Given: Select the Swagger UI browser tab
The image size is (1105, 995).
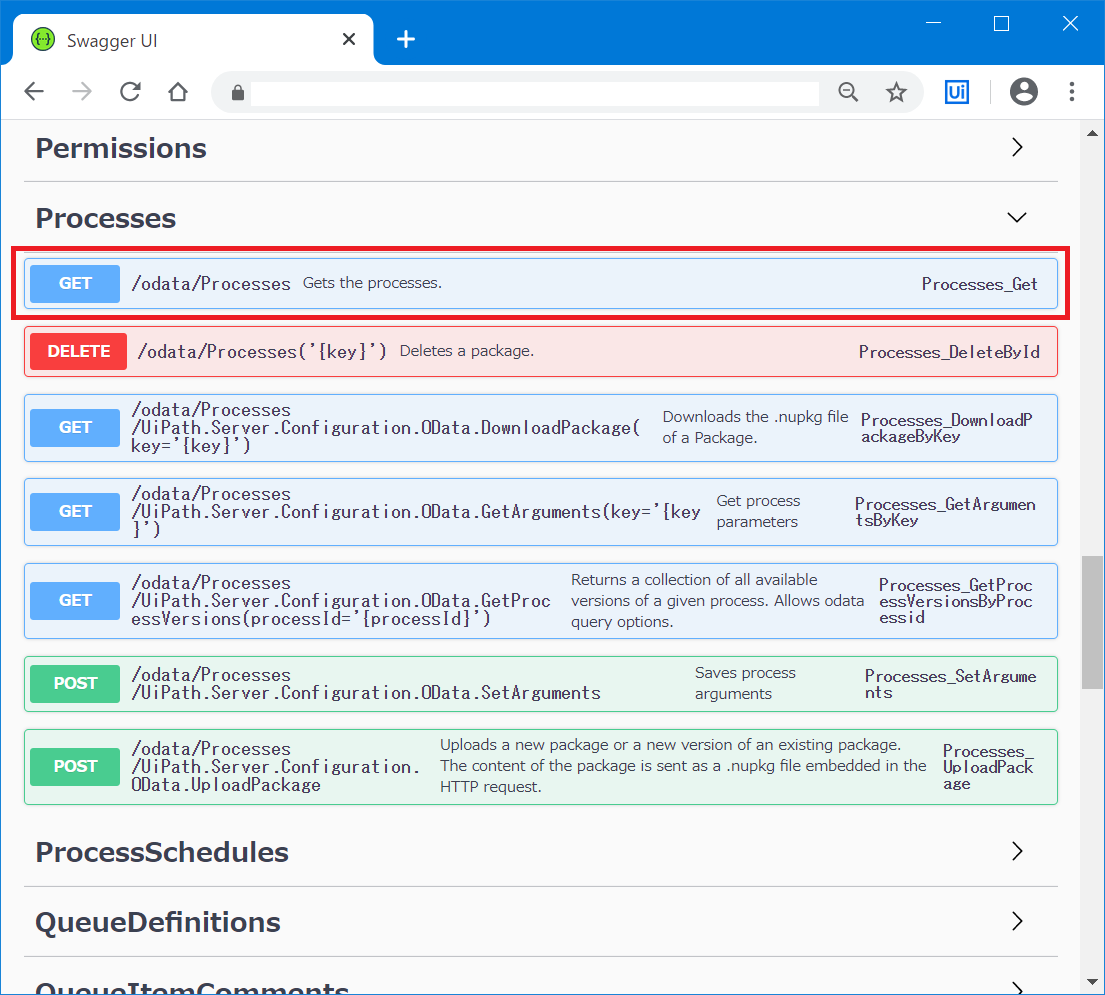Looking at the screenshot, I should pos(192,40).
